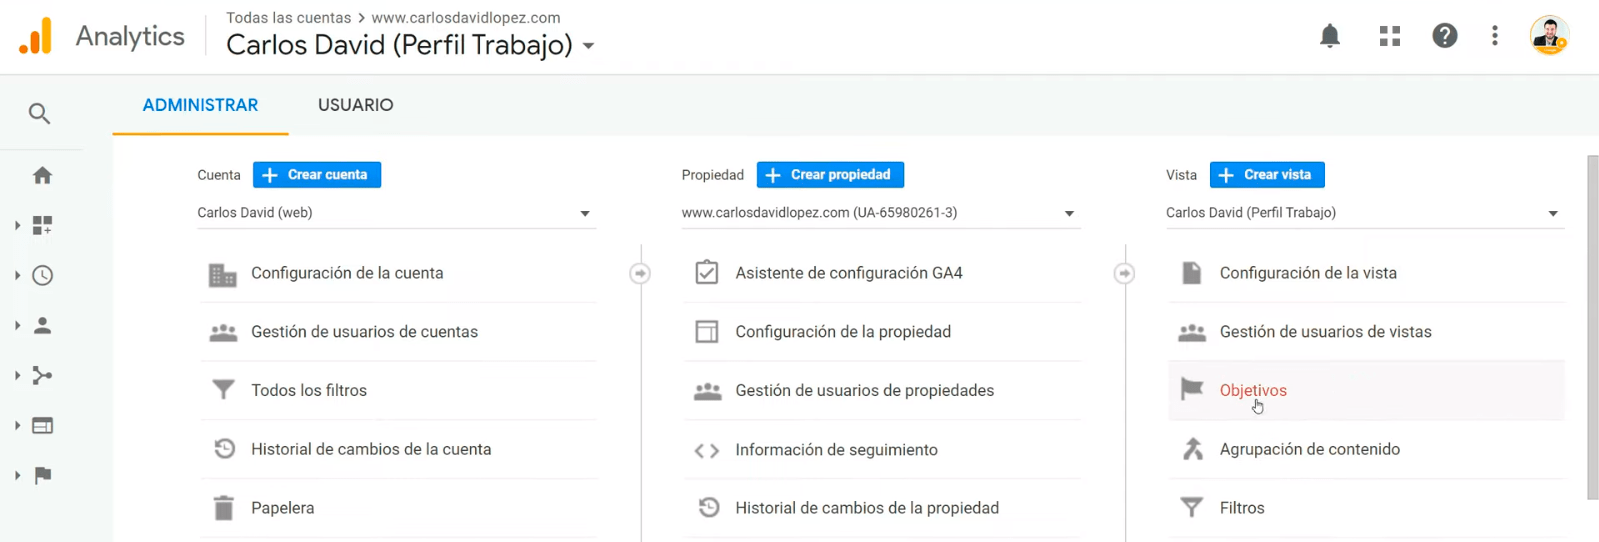Open the Google apps grid icon
Image resolution: width=1599 pixels, height=542 pixels.
[x=1389, y=36]
